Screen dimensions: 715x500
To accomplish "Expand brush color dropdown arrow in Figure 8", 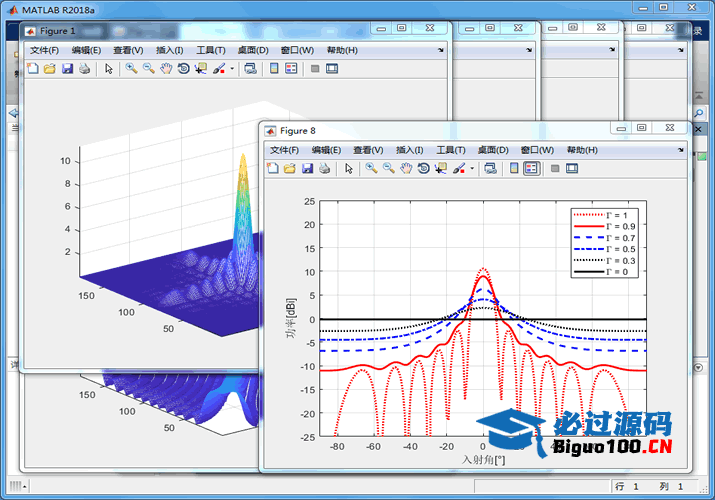I will (473, 169).
